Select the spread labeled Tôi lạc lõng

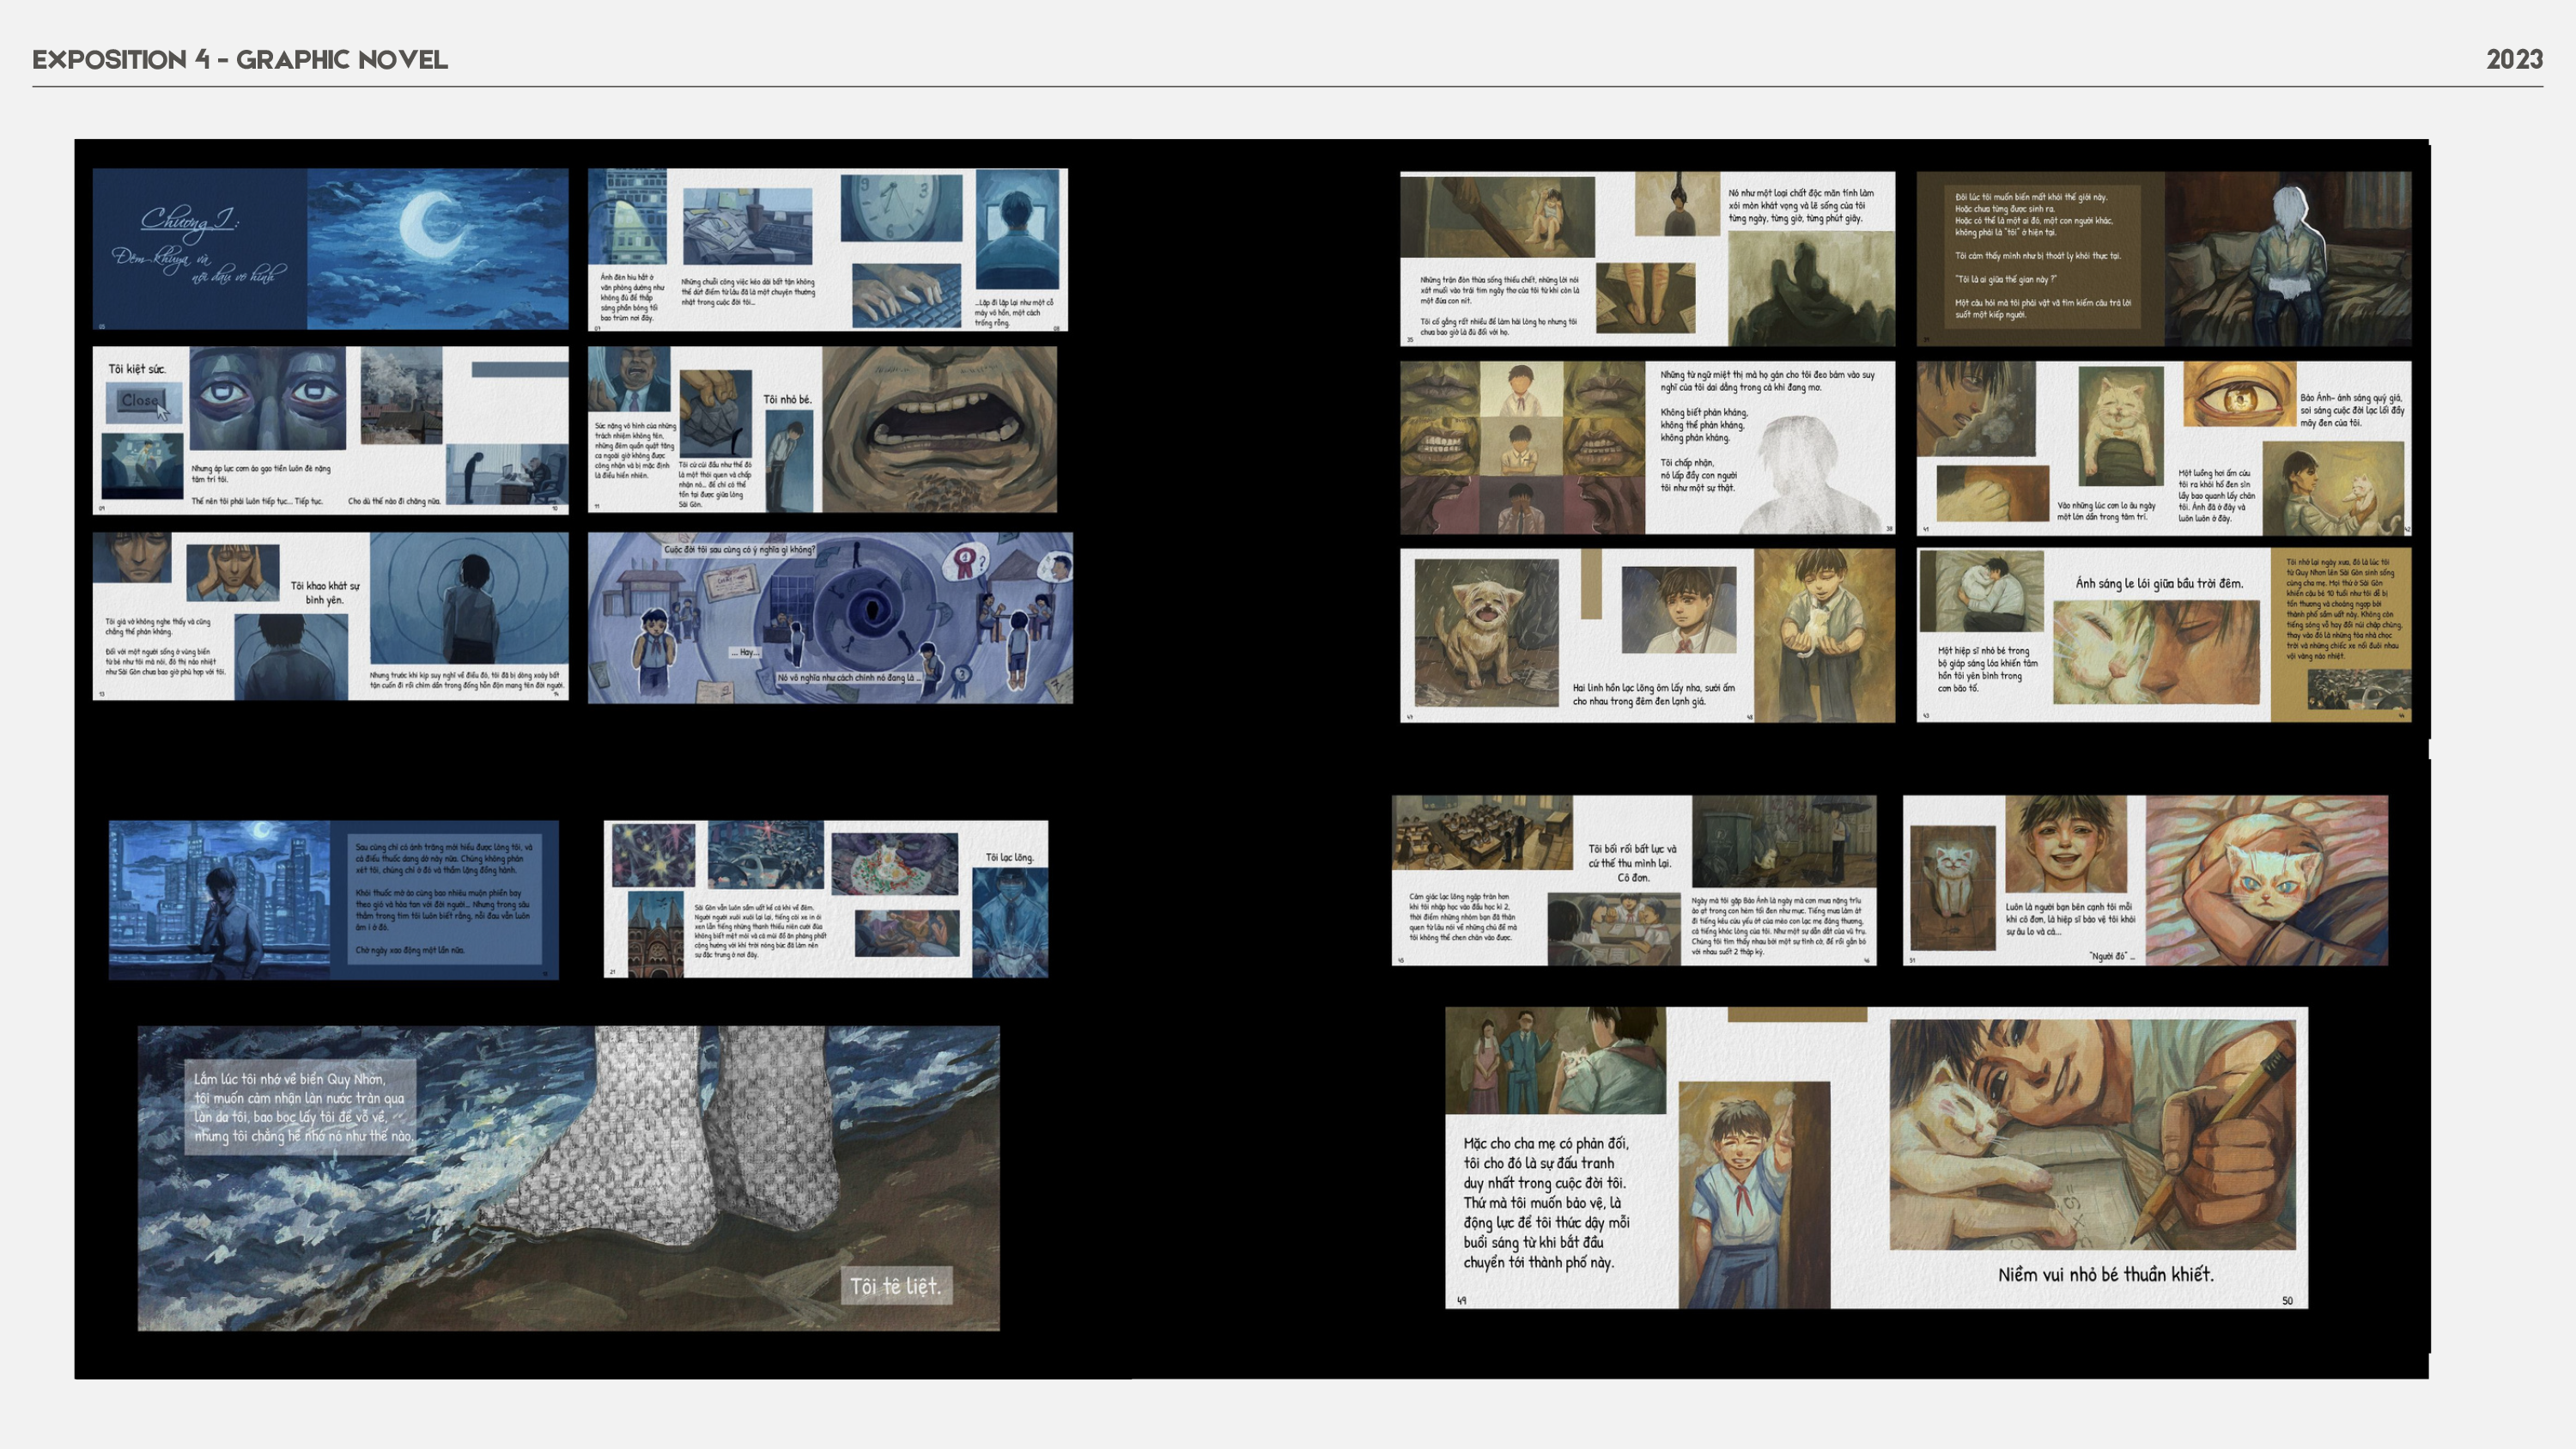pyautogui.click(x=825, y=899)
